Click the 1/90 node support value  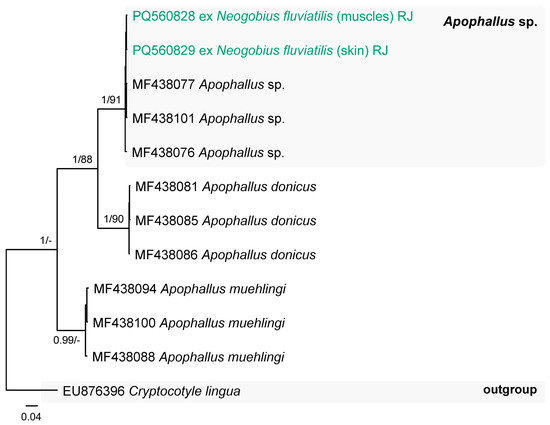coord(114,219)
